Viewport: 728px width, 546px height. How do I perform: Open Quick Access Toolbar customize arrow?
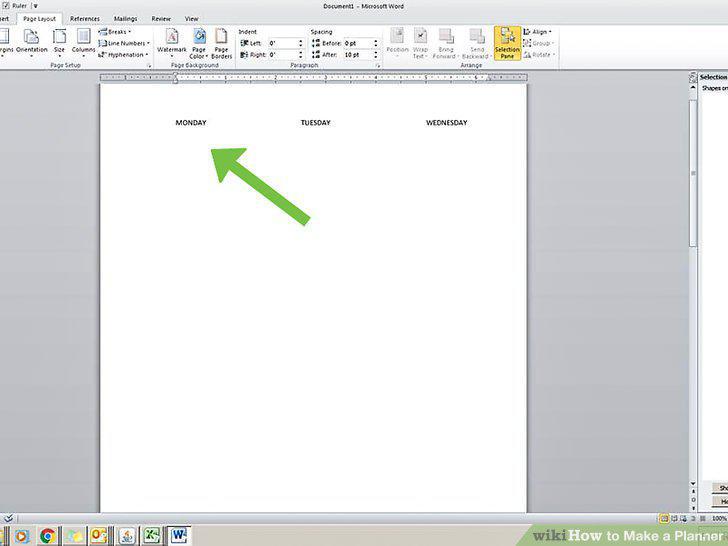click(35, 6)
